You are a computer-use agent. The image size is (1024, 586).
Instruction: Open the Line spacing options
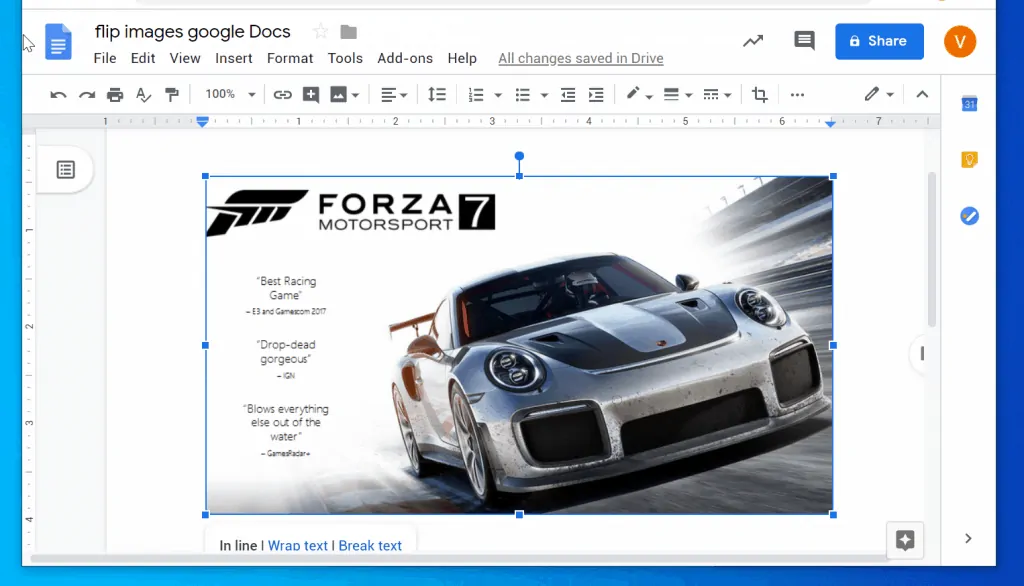coord(437,95)
